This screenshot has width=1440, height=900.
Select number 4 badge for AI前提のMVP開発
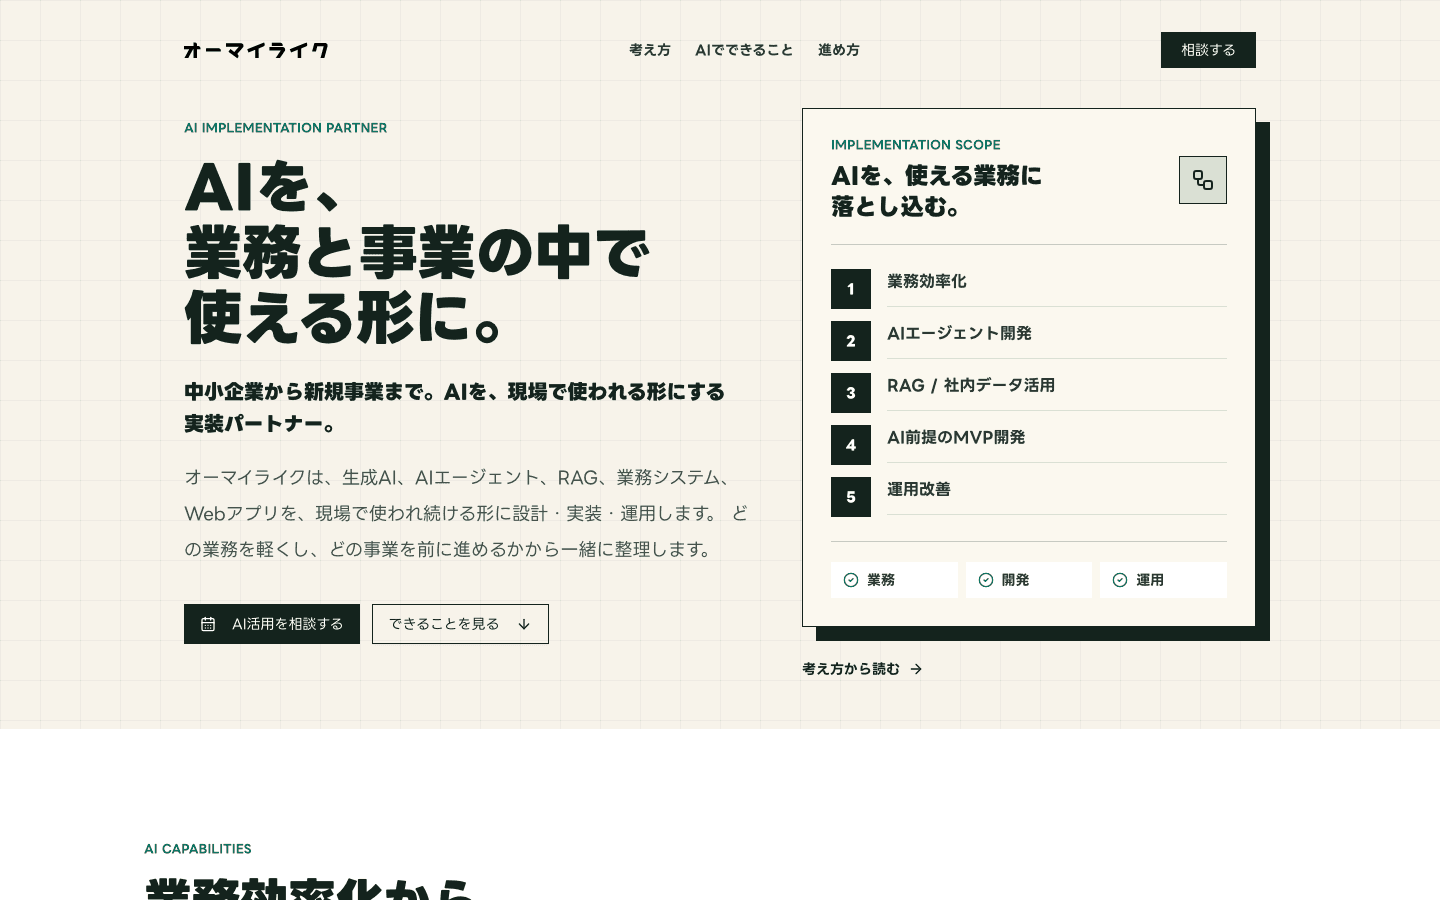click(851, 445)
